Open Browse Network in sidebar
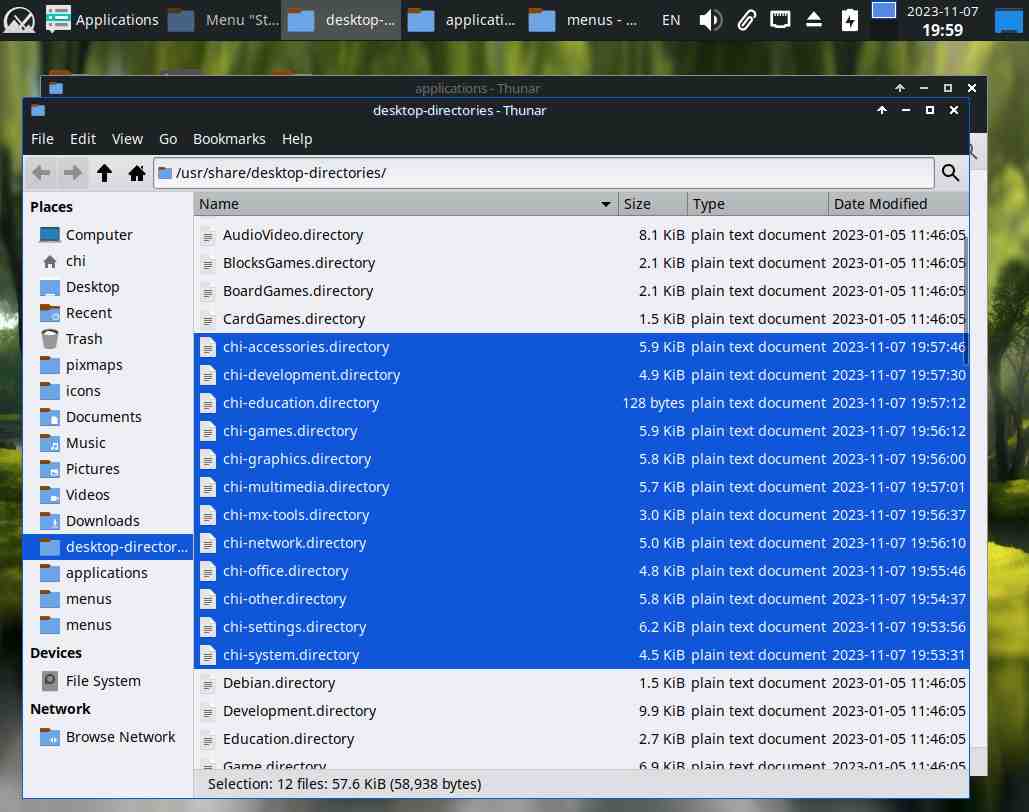The height and width of the screenshot is (812, 1029). point(120,737)
